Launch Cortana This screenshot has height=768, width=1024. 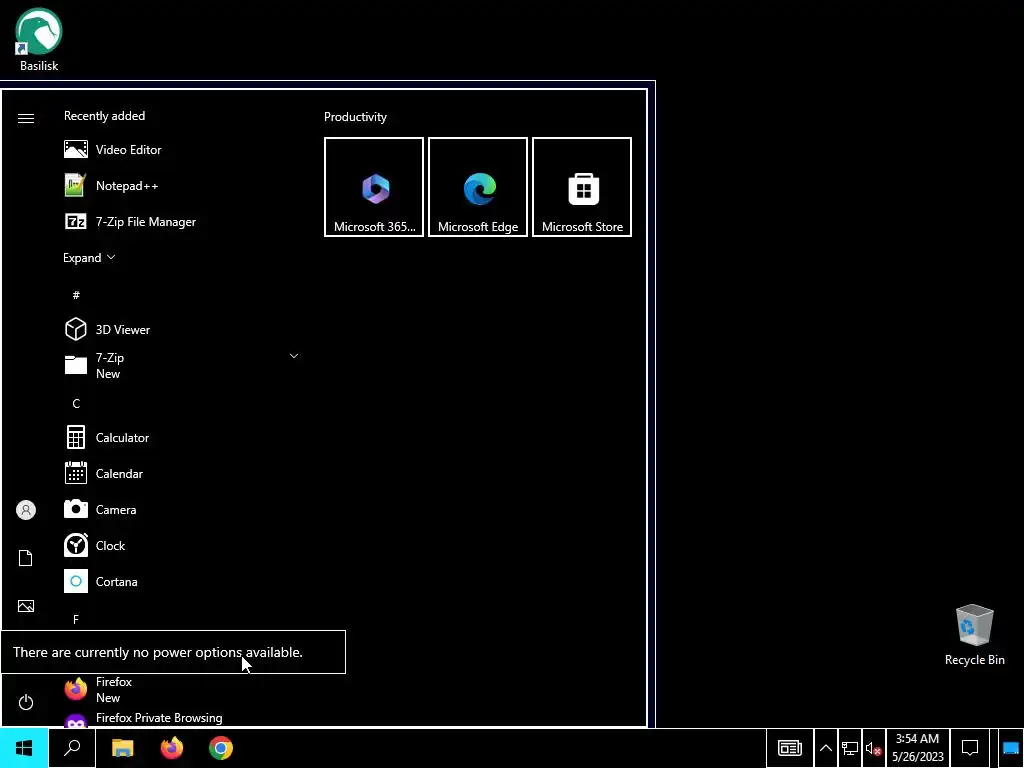(x=183, y=581)
